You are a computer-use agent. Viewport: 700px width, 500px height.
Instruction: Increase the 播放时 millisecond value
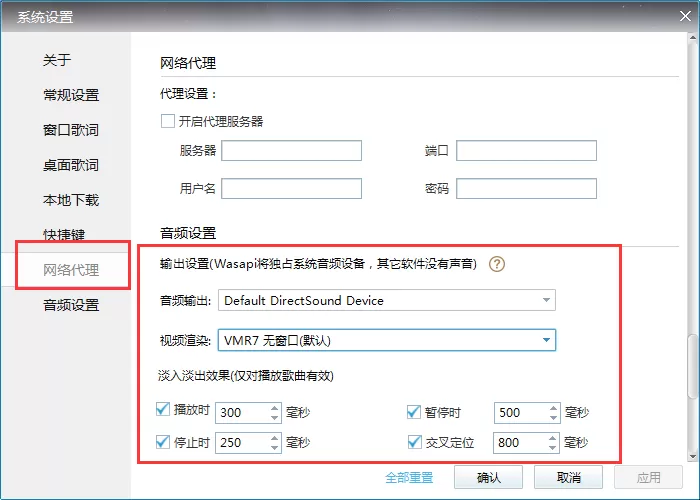click(x=275, y=408)
